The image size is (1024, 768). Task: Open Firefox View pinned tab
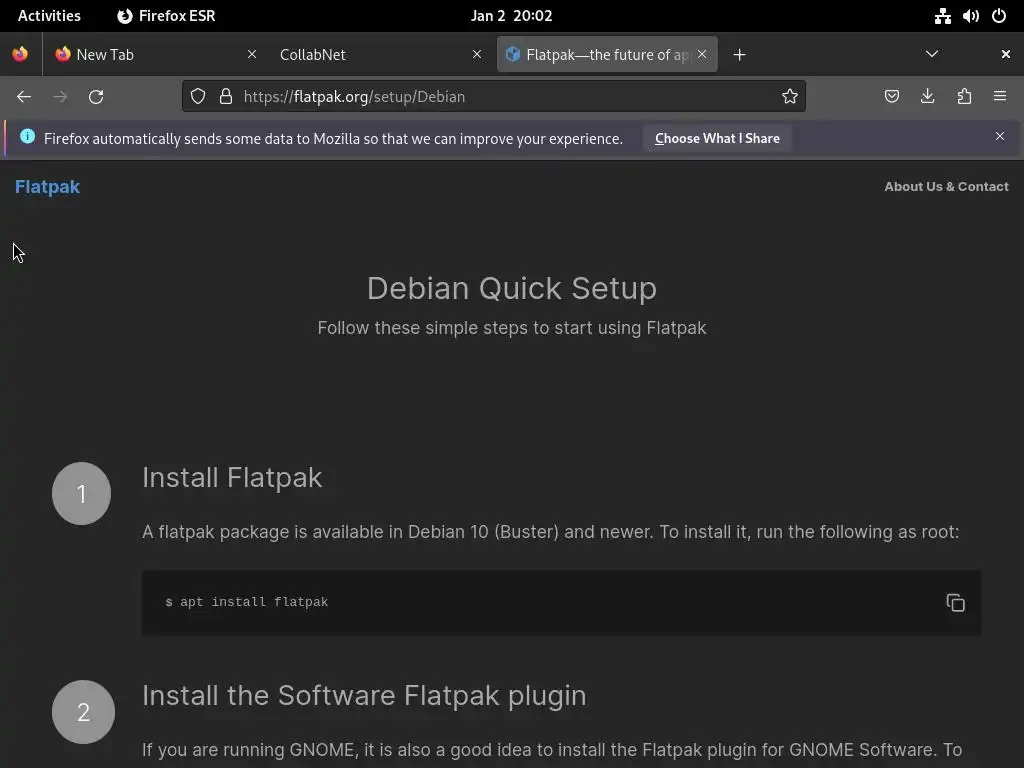point(20,54)
